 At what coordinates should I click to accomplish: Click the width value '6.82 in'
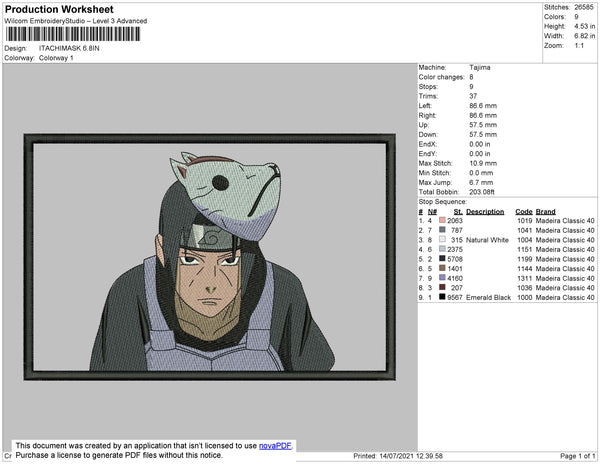585,36
